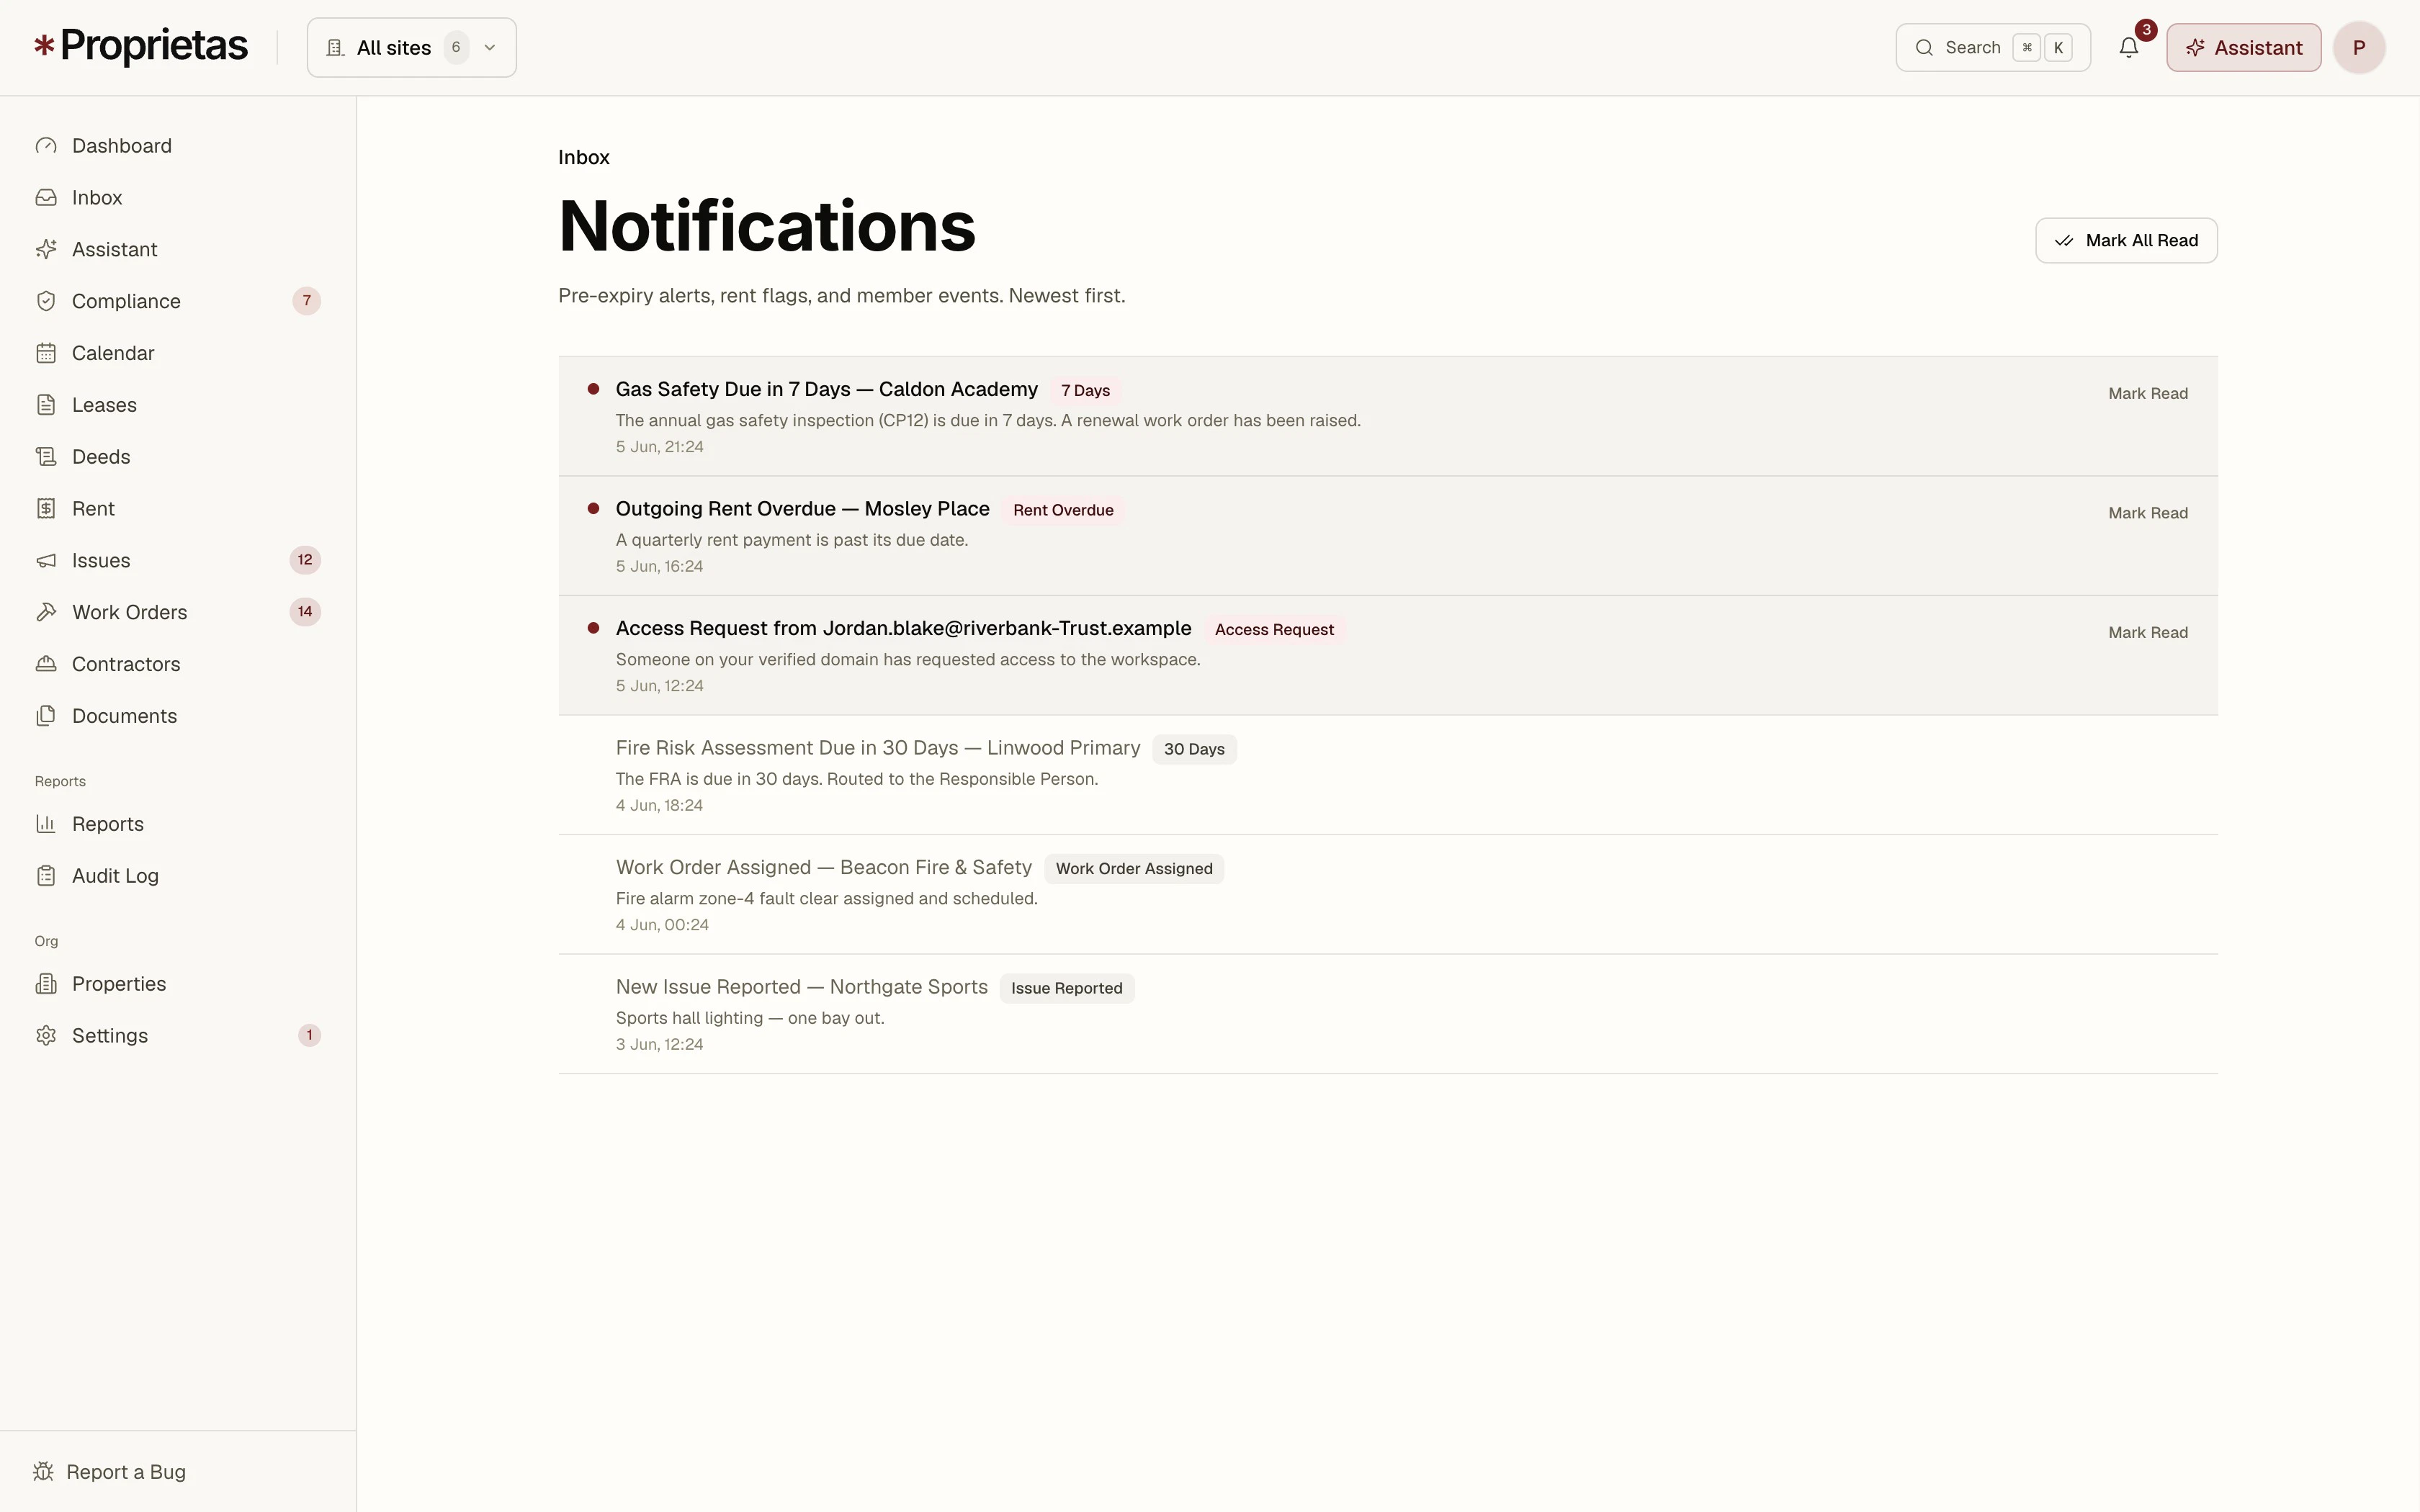This screenshot has height=1512, width=2420.
Task: Click the Settings gear icon
Action: coord(46,1036)
